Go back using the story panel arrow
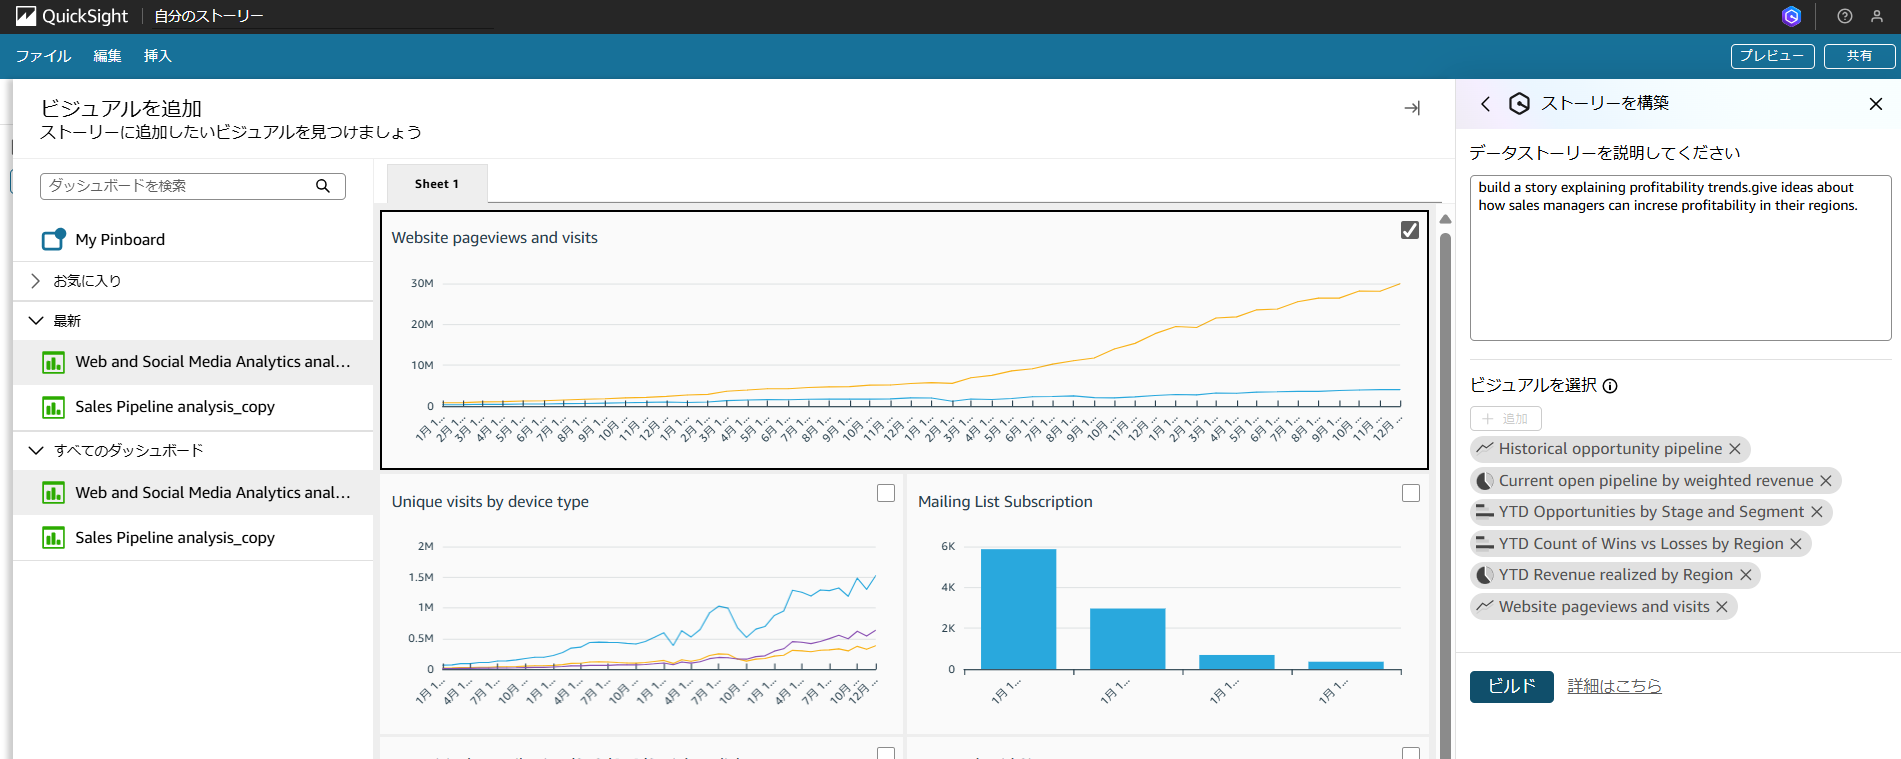1901x759 pixels. point(1486,104)
